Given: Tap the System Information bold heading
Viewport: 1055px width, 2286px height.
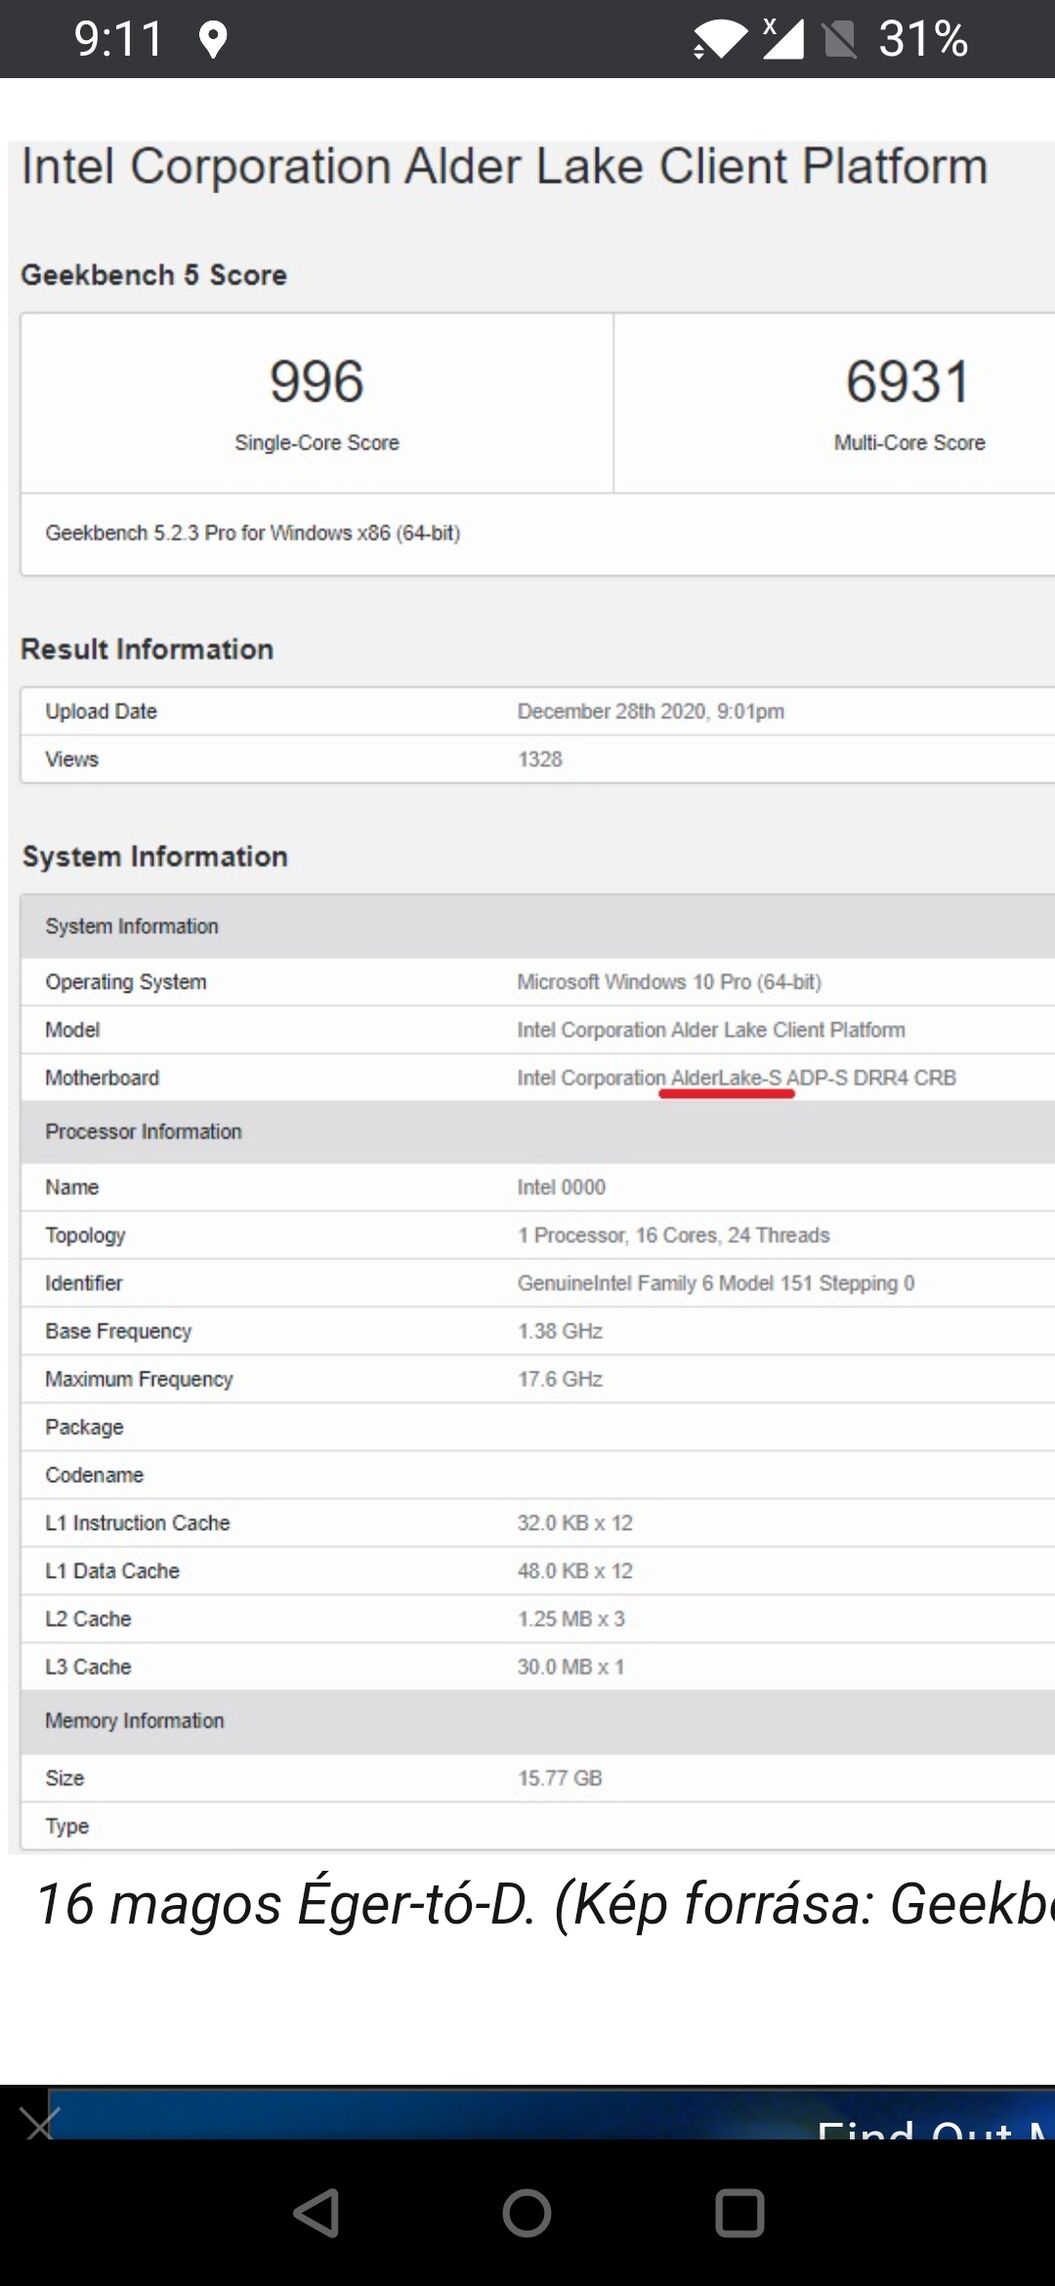Looking at the screenshot, I should [155, 857].
